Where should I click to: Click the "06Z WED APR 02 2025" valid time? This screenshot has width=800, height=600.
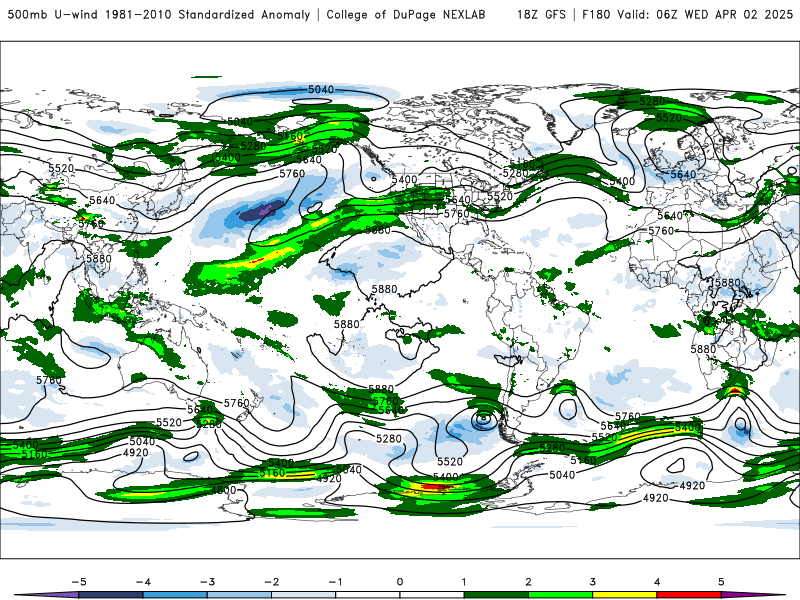click(724, 14)
